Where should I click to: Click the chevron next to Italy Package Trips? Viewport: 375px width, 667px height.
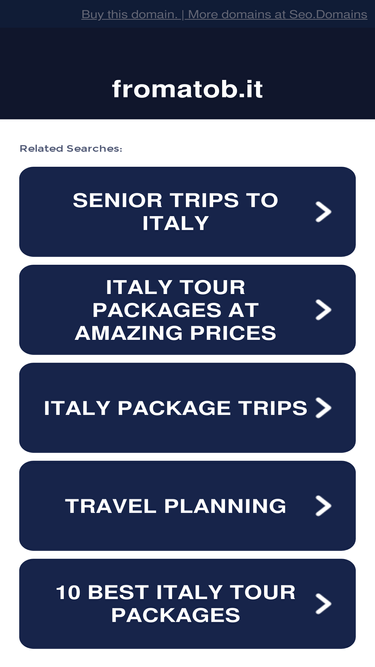point(323,408)
